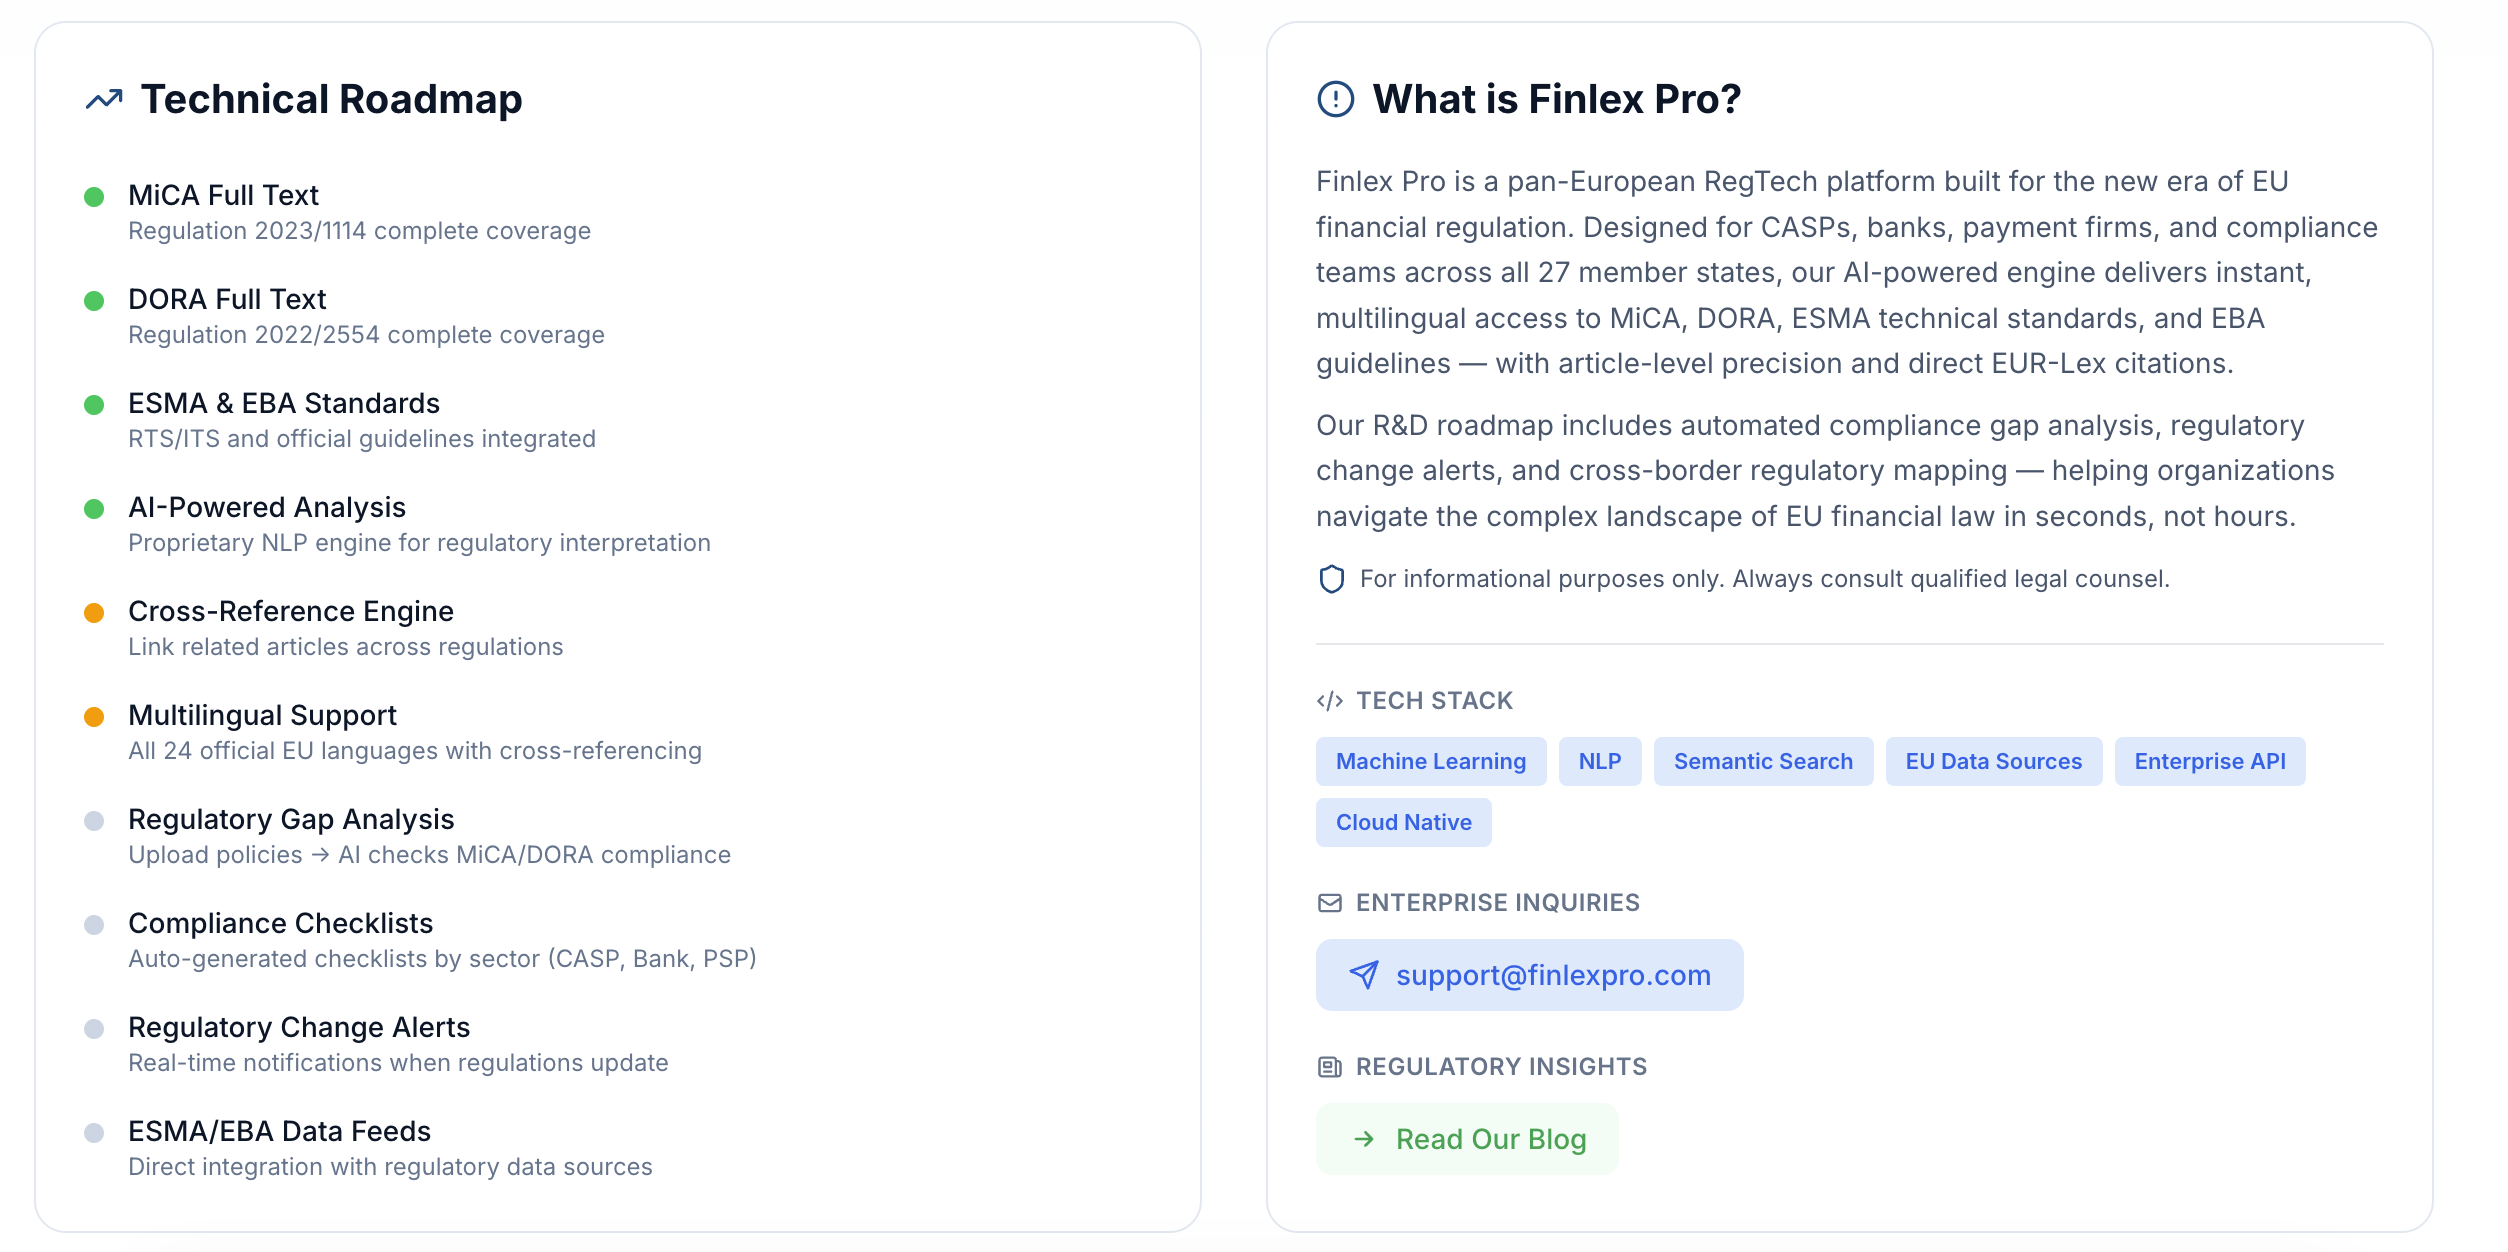Select the NLP tech stack tag
Screen dimensions: 2508x1252
pyautogui.click(x=1599, y=762)
